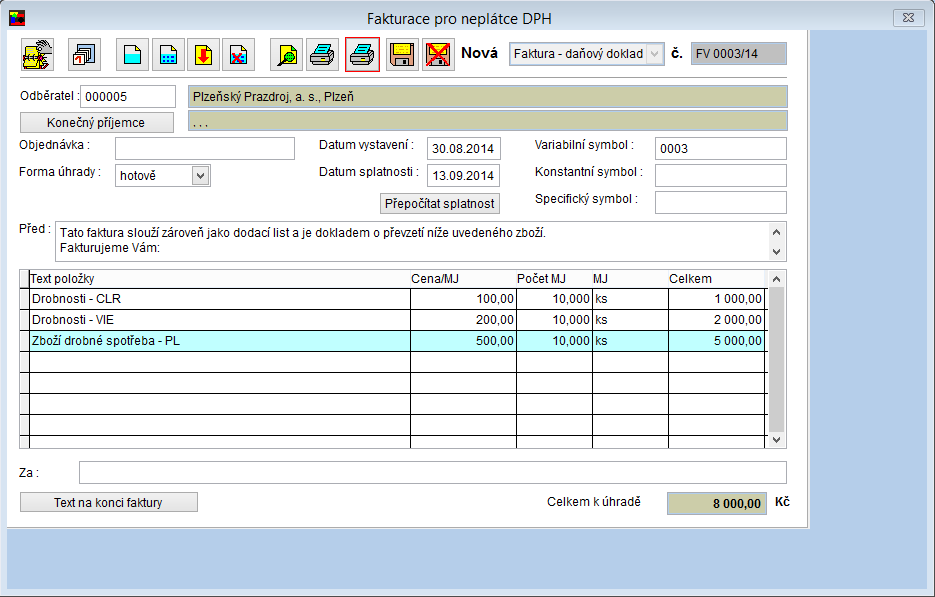935x597 pixels.
Task: Discard changes with the crossed-out floppy icon
Action: (x=438, y=55)
